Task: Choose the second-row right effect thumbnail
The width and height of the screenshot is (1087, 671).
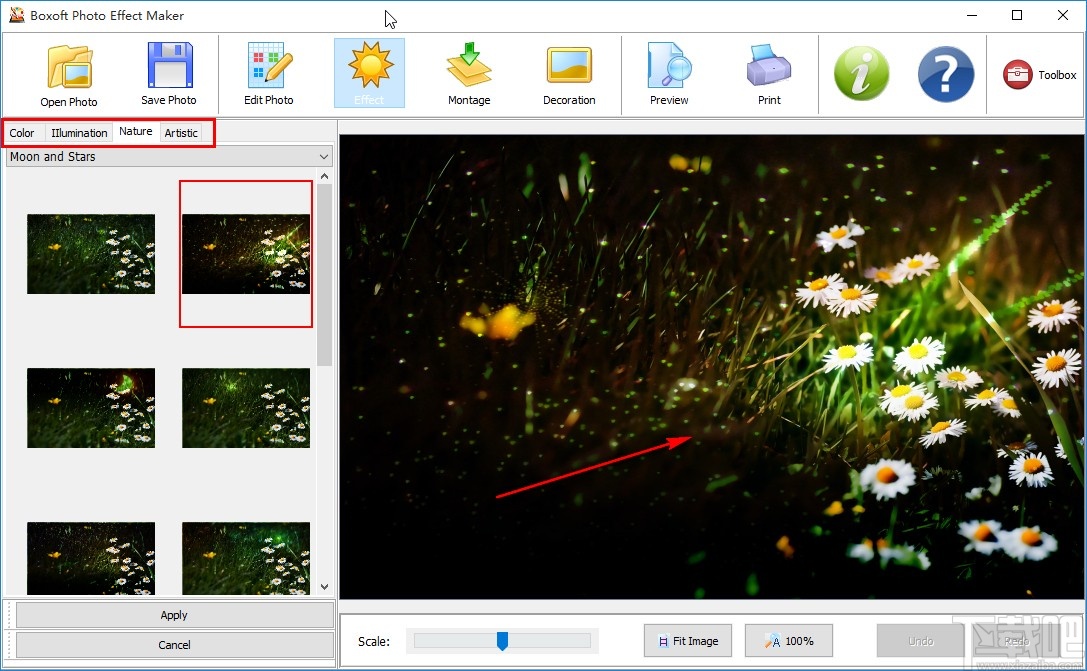Action: [x=245, y=408]
